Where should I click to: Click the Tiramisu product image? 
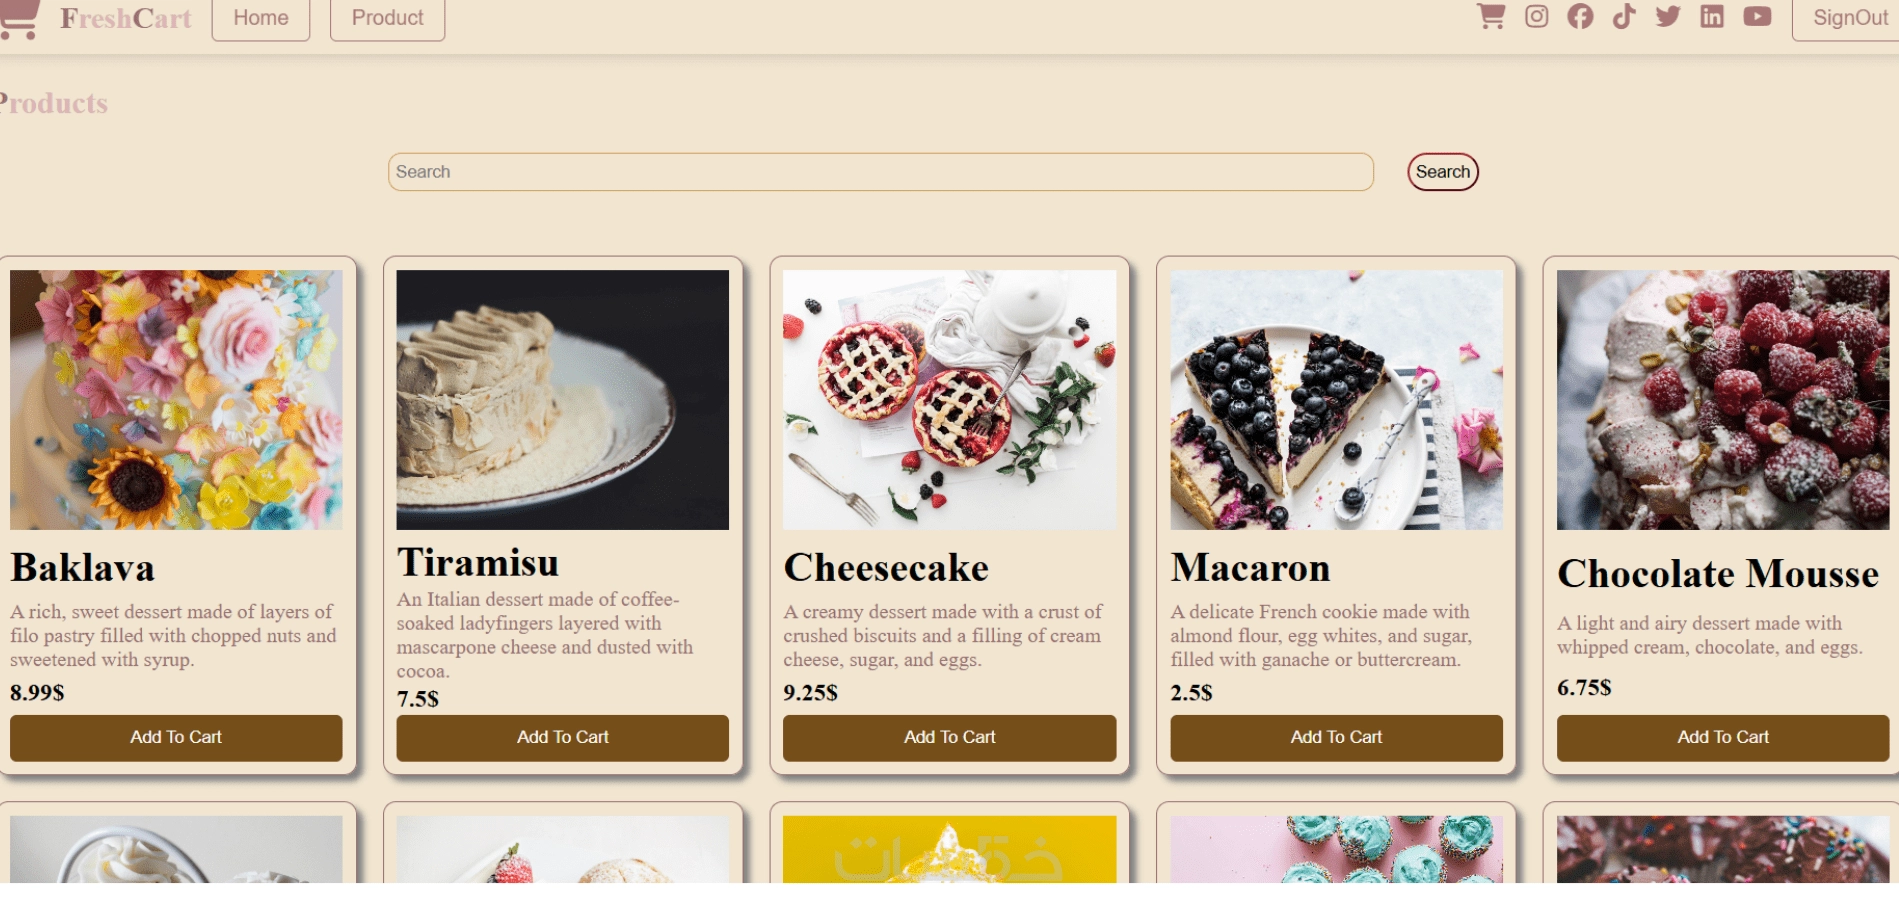click(562, 399)
